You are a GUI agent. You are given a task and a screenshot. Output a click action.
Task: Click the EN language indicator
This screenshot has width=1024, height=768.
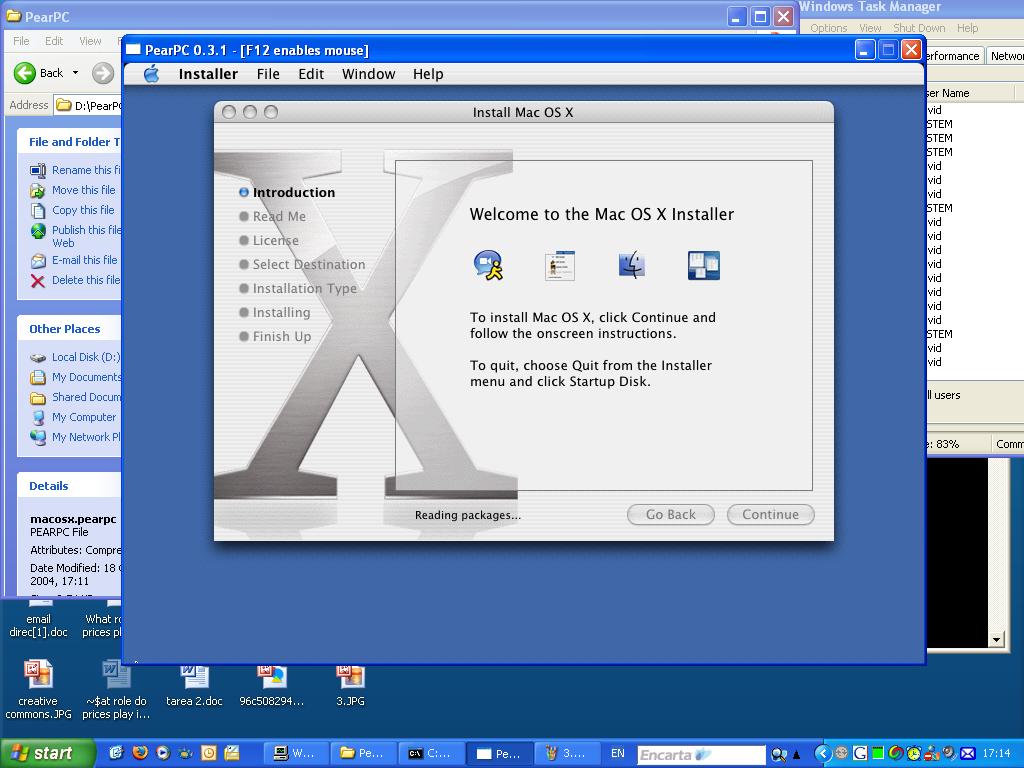pos(617,754)
